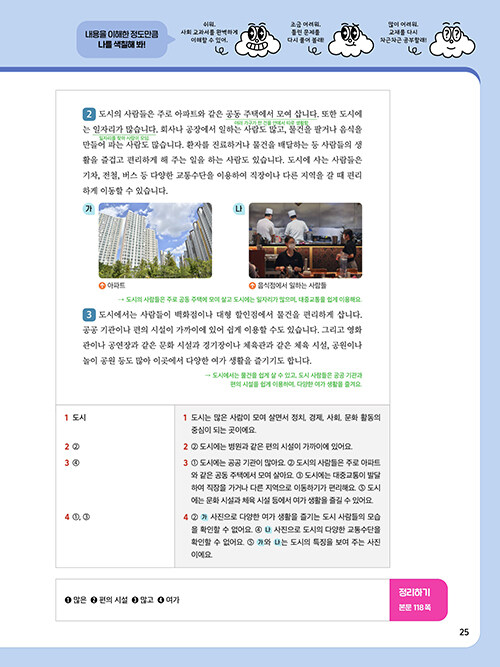Click page number 25

464,632
